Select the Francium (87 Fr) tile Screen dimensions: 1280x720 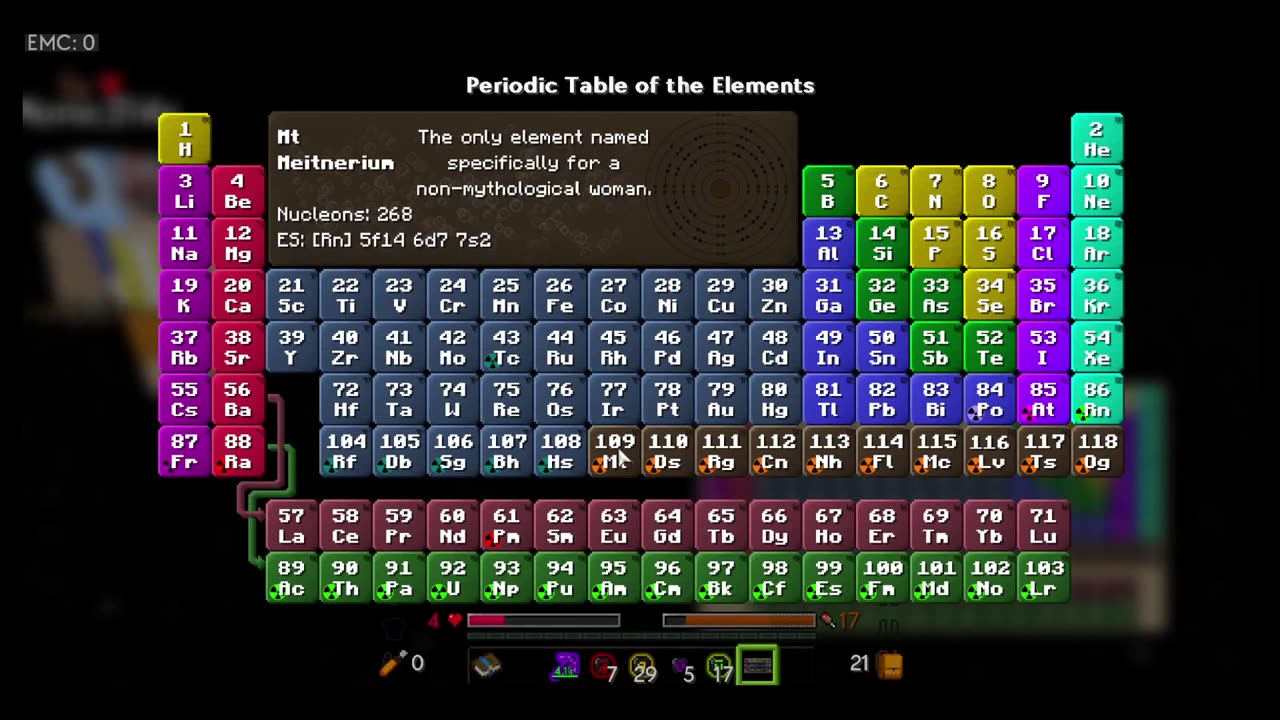click(185, 451)
